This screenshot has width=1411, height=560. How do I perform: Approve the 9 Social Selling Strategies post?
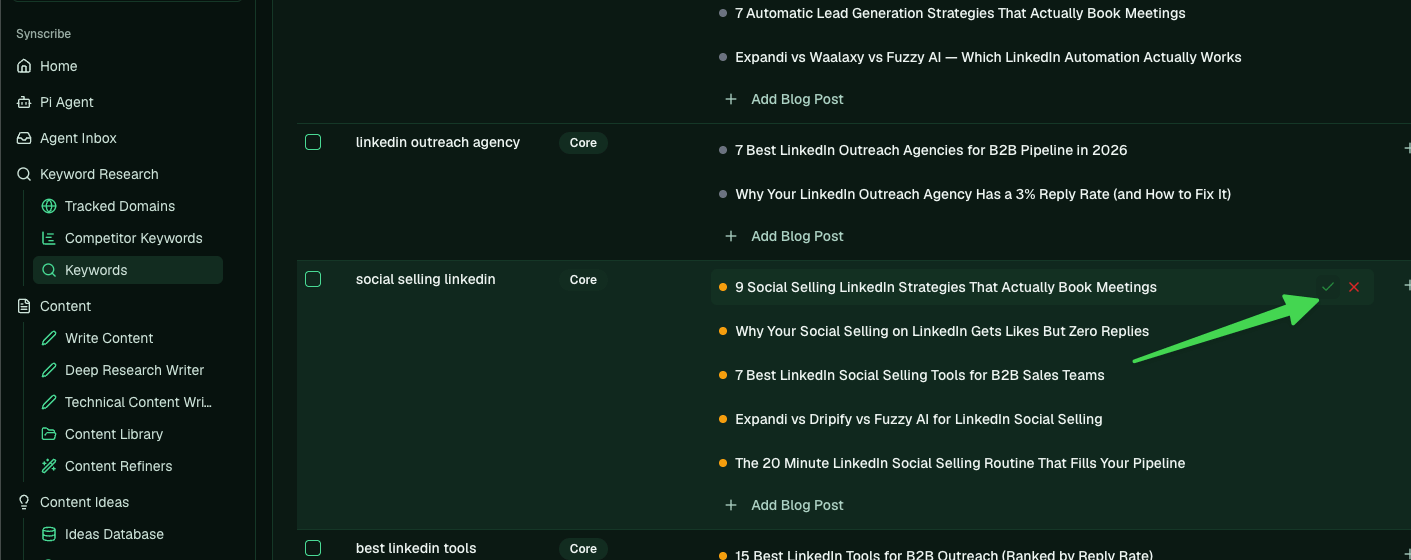[x=1328, y=287]
